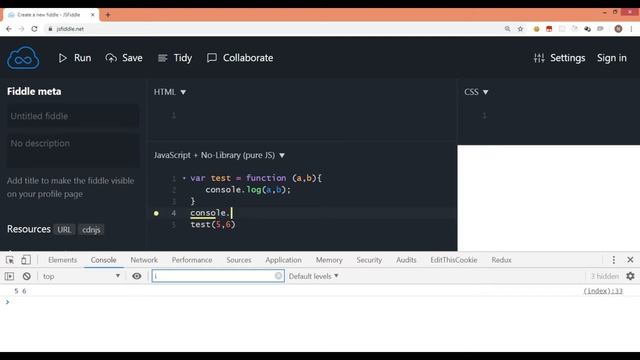The width and height of the screenshot is (640, 360).
Task: Click the JSFiddle cloud logo
Action: (23, 58)
